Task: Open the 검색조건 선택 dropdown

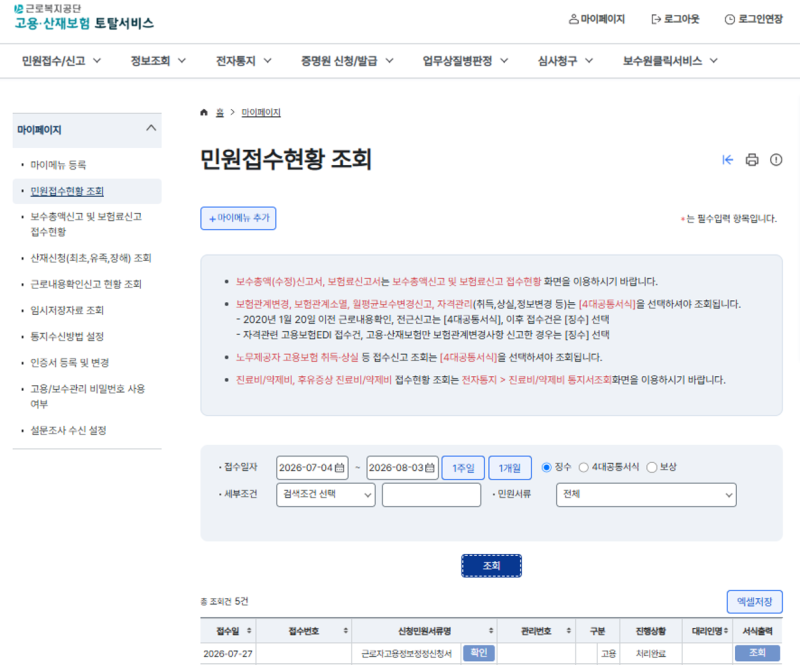Action: tap(326, 495)
